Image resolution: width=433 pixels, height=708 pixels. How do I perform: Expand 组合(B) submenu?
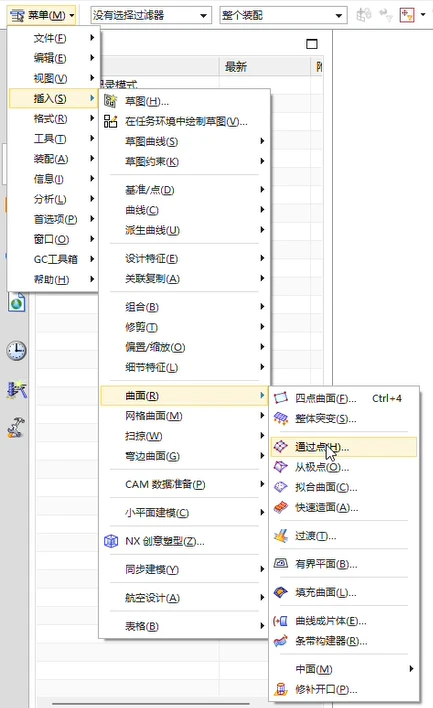coord(185,307)
